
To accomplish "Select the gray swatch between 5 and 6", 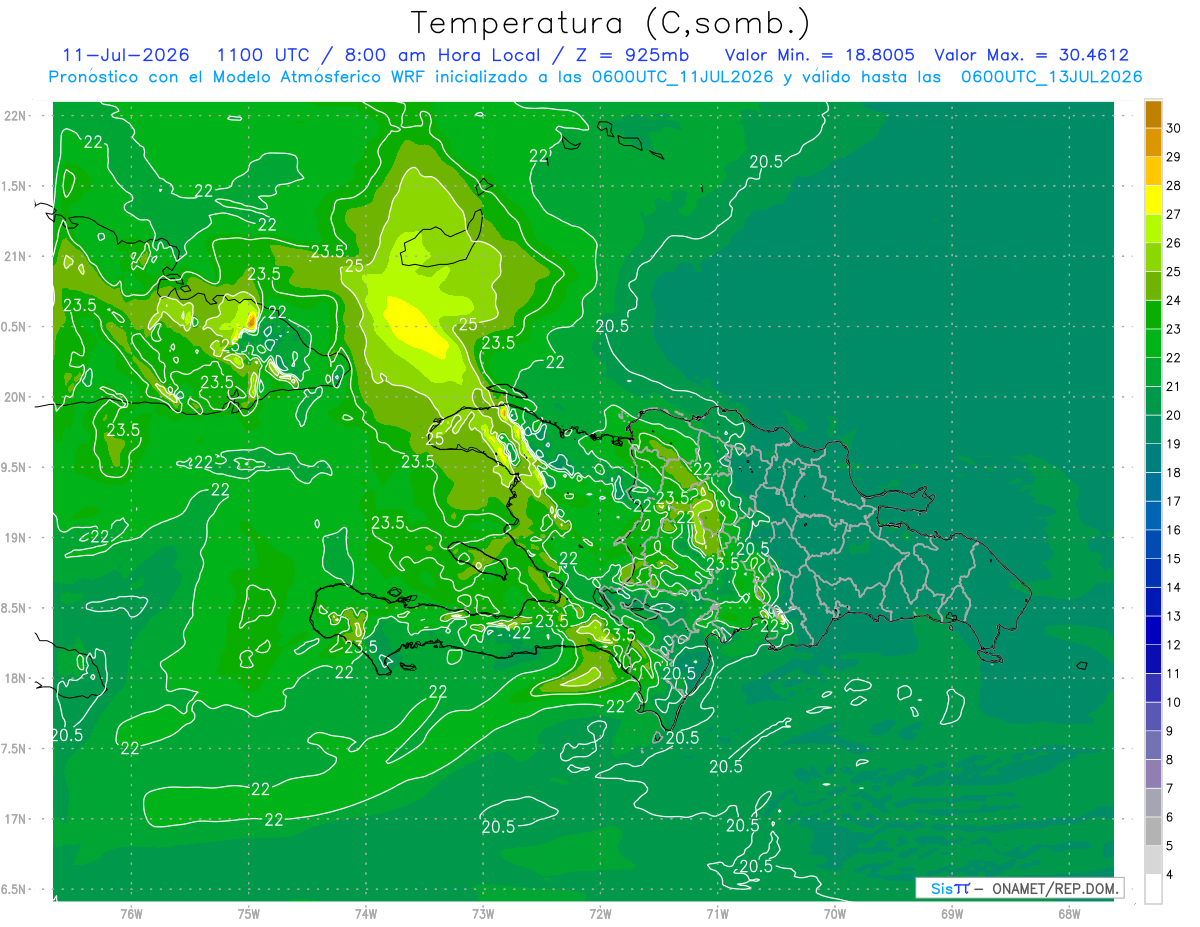I will [x=1153, y=832].
